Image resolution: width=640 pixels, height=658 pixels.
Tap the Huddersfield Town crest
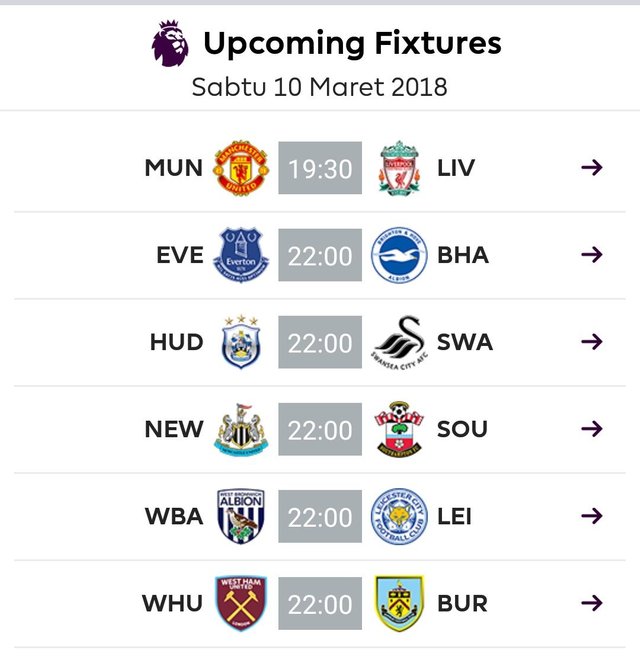click(x=241, y=342)
